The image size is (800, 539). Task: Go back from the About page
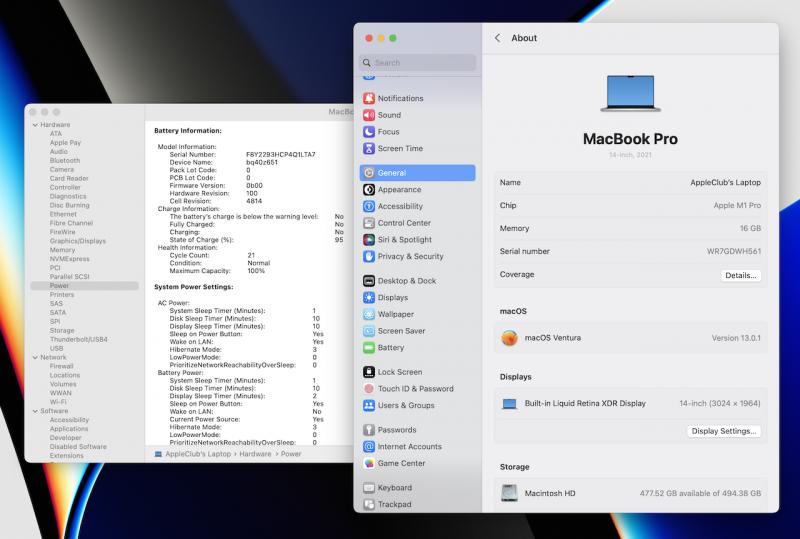click(x=497, y=38)
